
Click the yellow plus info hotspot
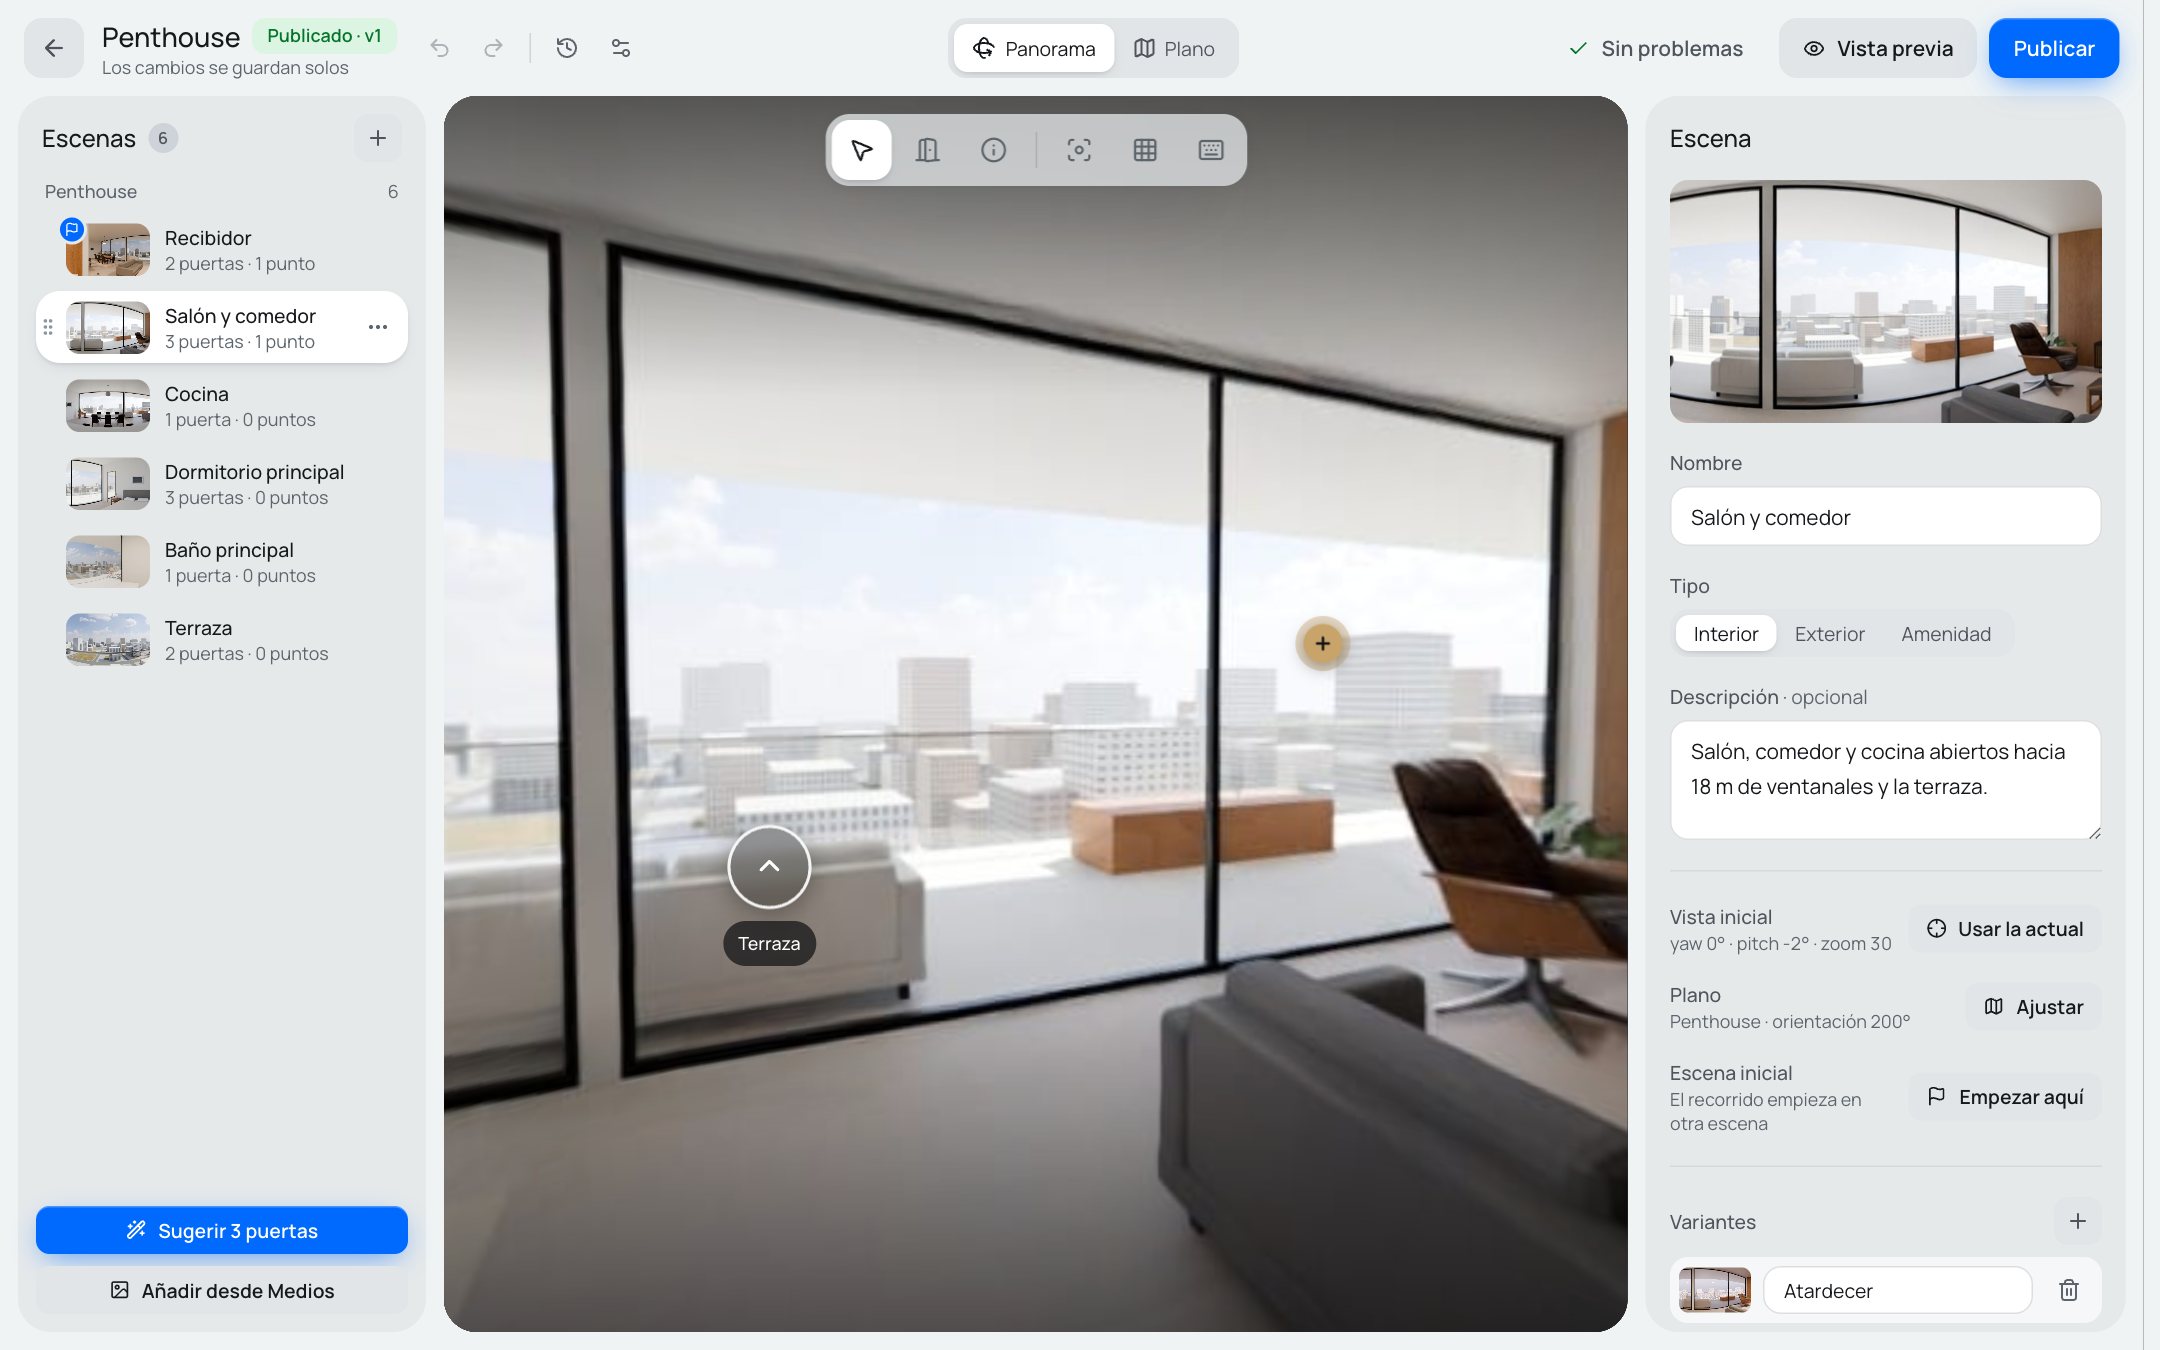pyautogui.click(x=1322, y=643)
